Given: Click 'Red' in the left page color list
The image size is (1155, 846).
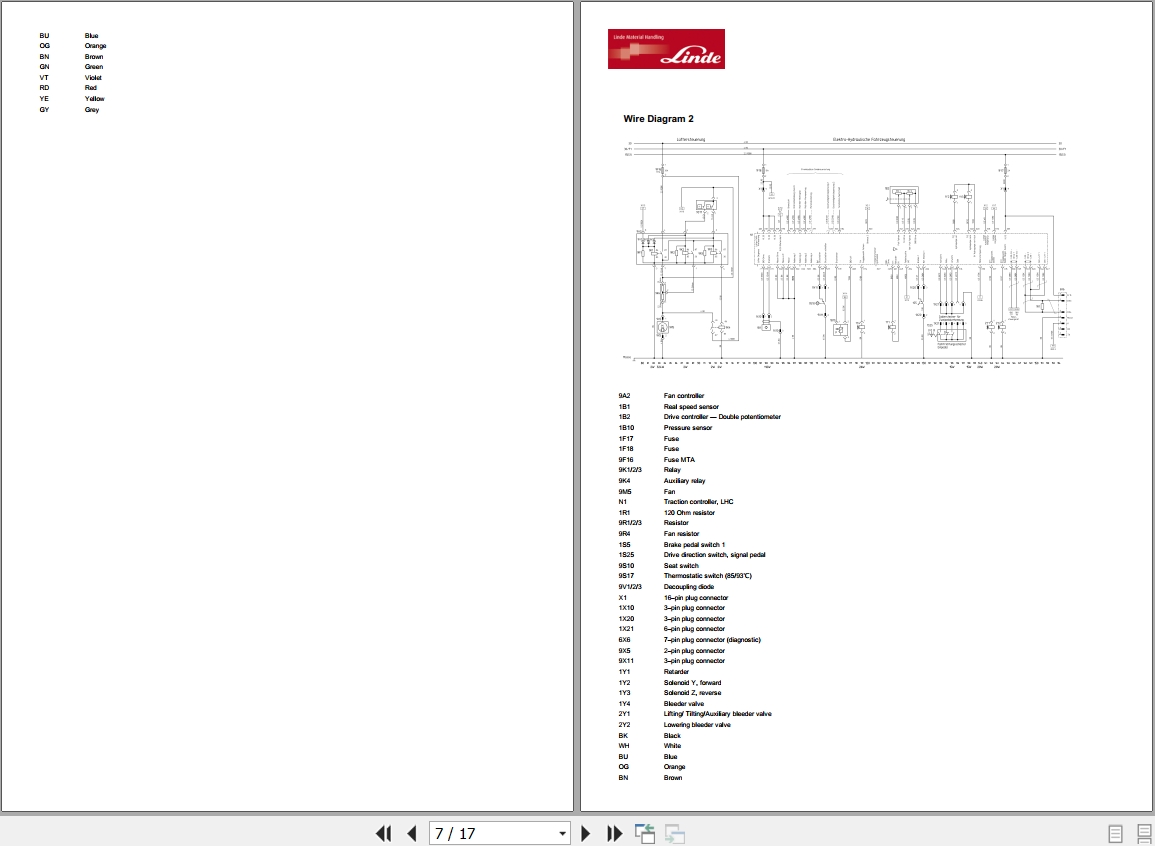Looking at the screenshot, I should [91, 88].
